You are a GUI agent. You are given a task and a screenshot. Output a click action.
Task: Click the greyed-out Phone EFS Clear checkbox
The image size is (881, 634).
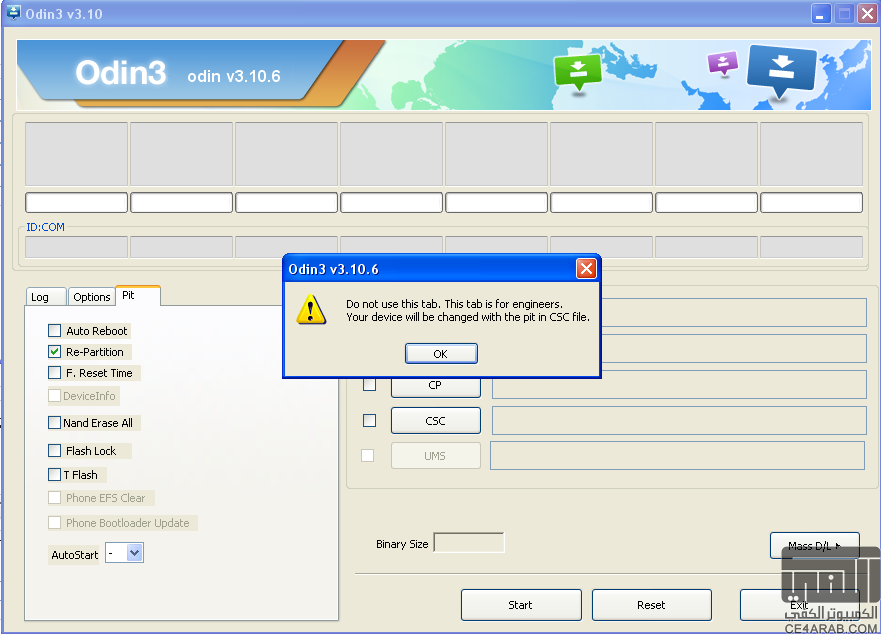pos(55,497)
